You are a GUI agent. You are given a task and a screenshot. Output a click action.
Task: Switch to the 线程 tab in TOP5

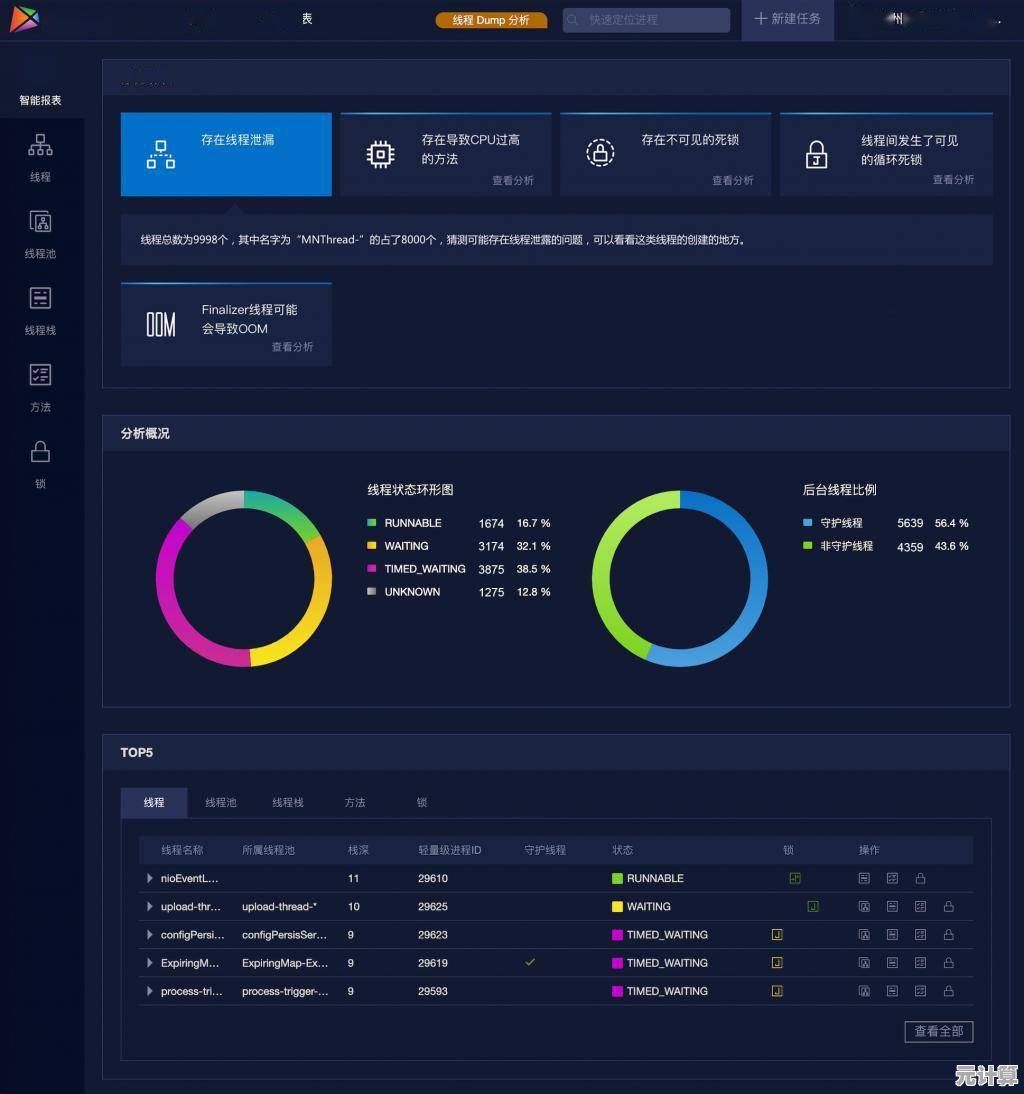[154, 802]
